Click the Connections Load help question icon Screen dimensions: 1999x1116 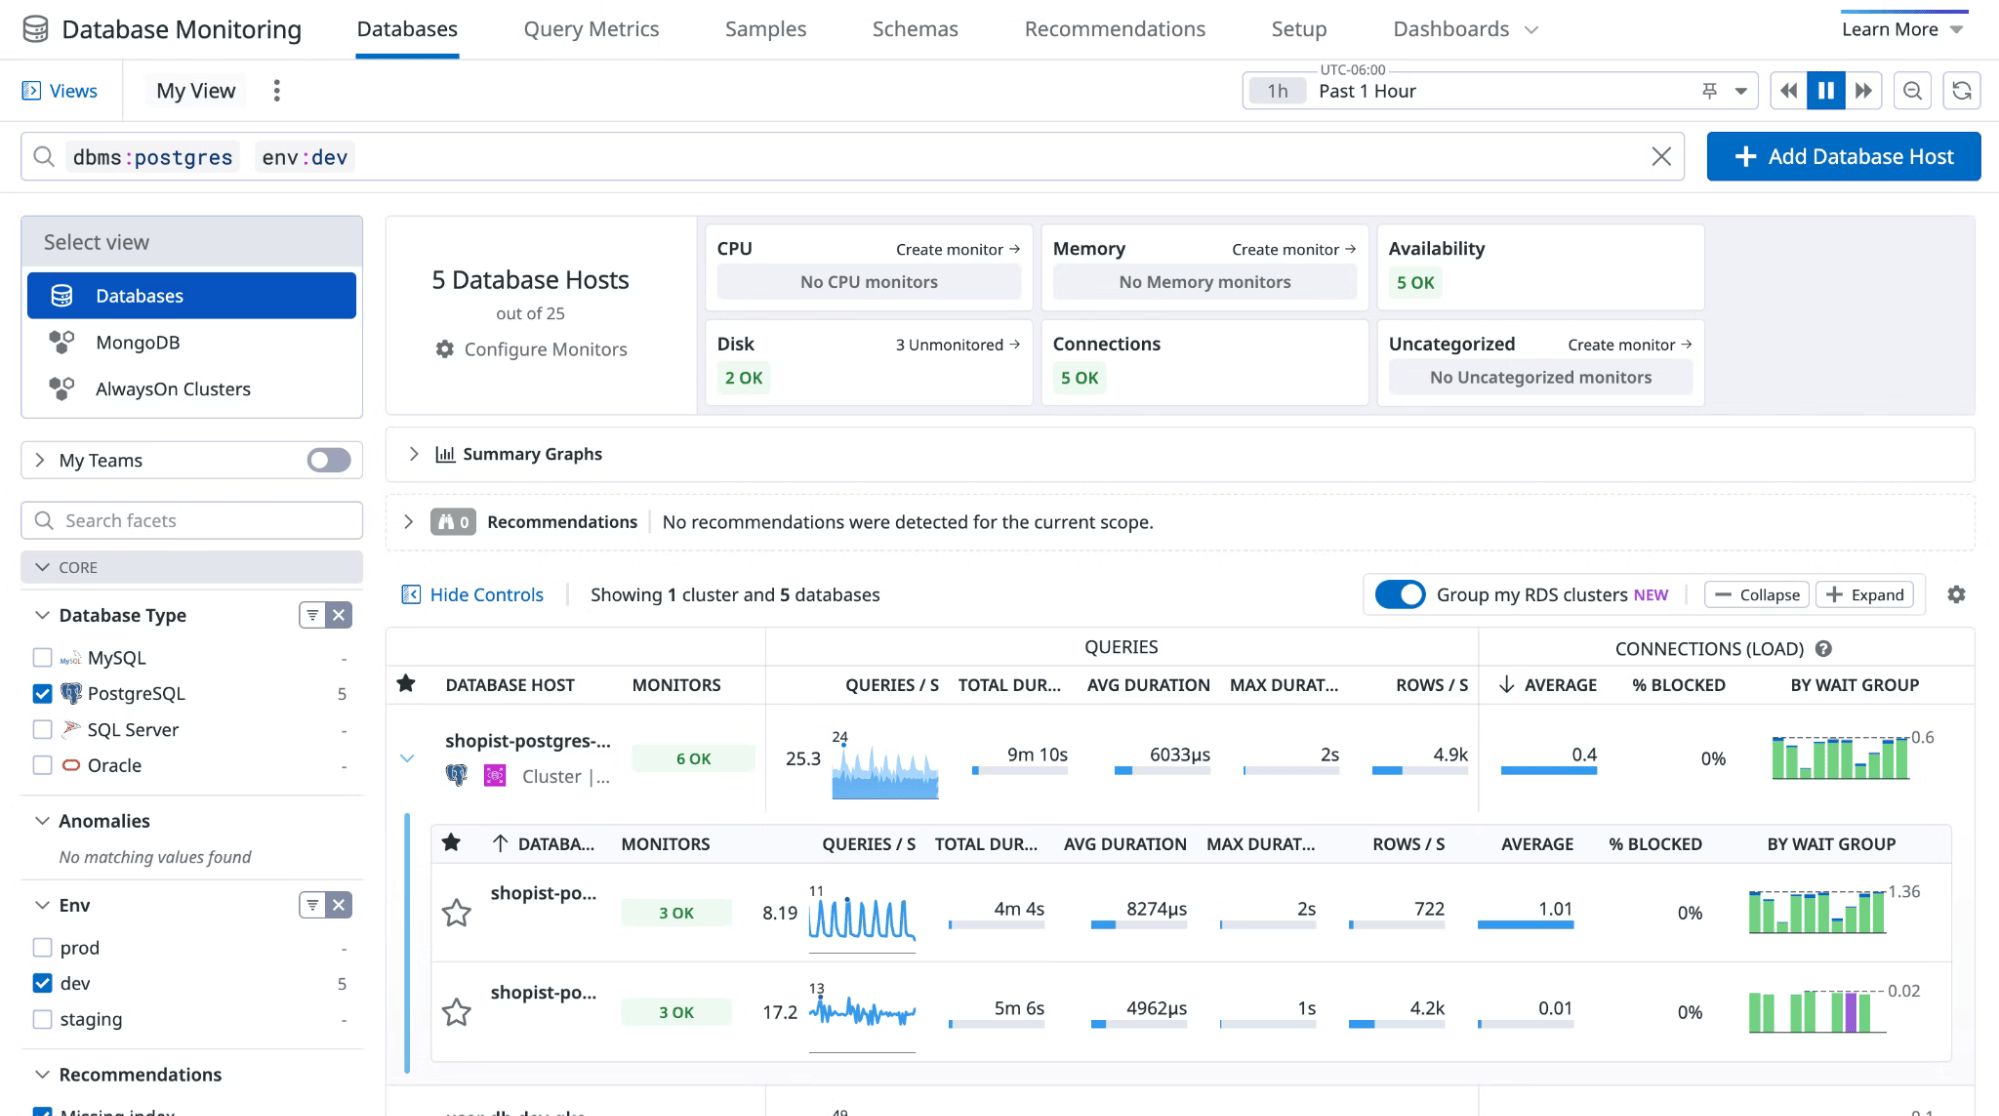tap(1823, 649)
